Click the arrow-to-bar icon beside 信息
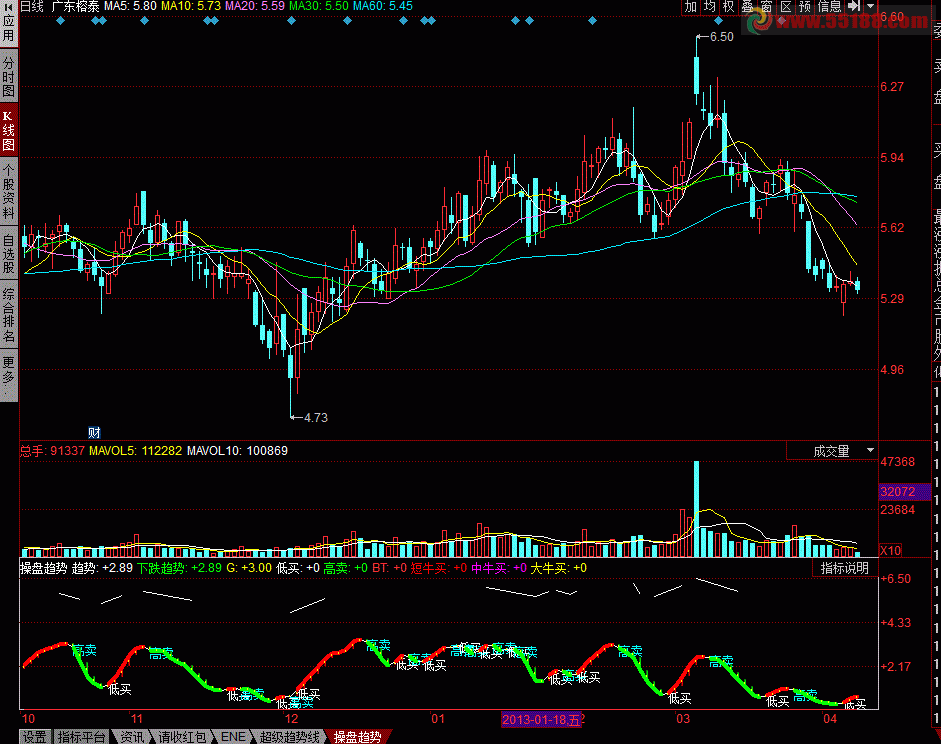941x744 pixels. tap(854, 7)
